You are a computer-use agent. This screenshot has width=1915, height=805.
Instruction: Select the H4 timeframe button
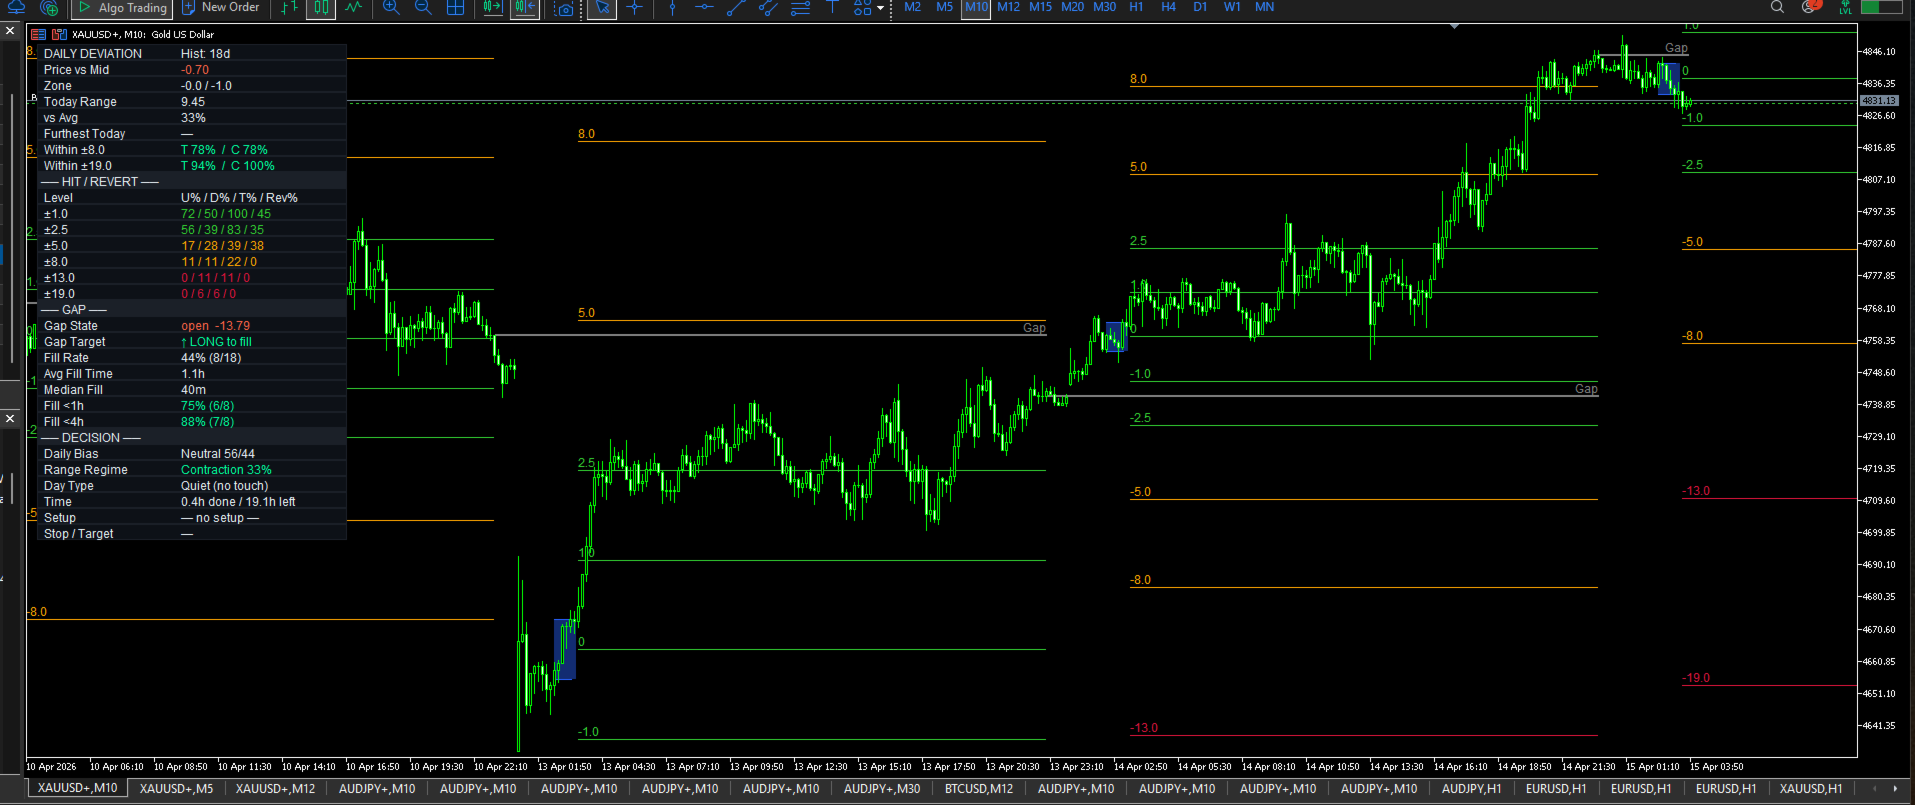[x=1168, y=7]
